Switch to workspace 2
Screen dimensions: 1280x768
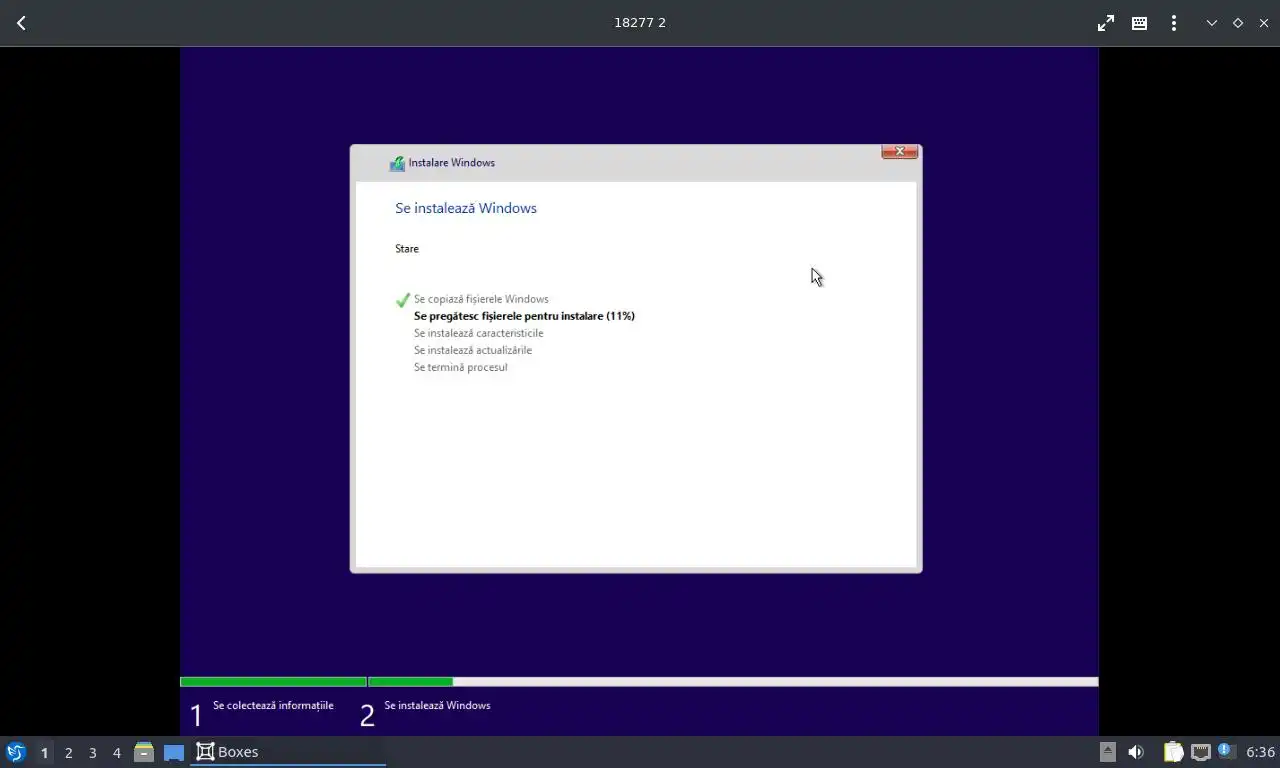68,752
